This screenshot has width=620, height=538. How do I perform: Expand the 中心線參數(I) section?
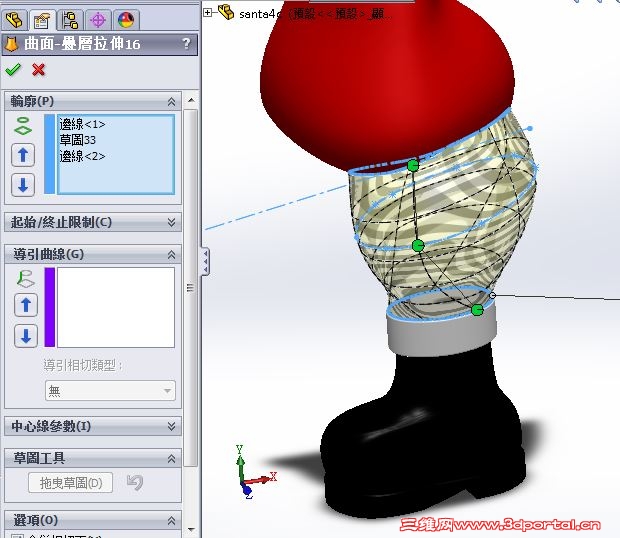point(172,426)
